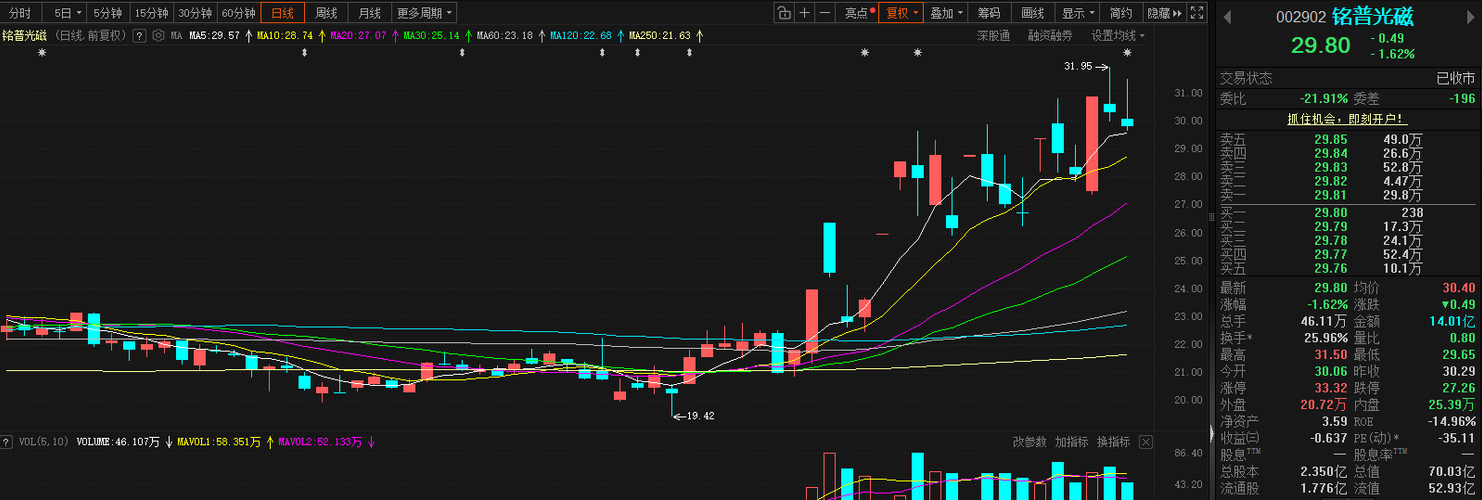Click 买五 price 29.76 row

[1347, 268]
